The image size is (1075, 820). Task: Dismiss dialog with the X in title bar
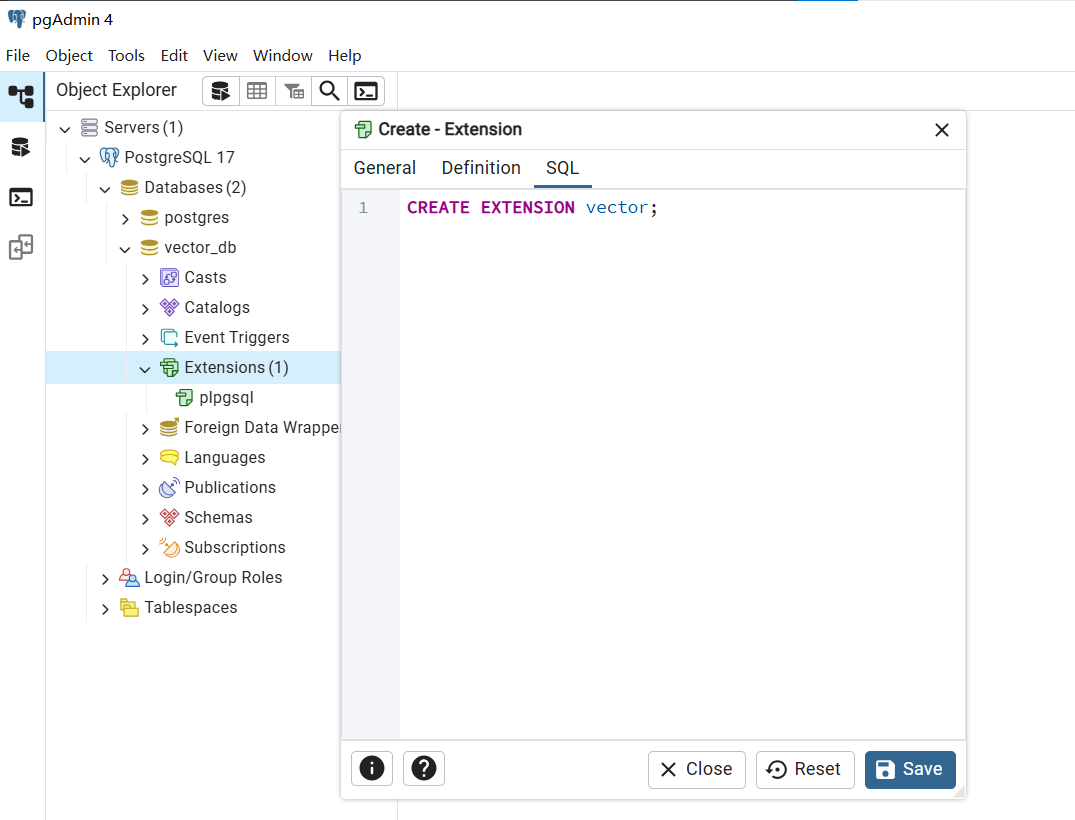click(x=942, y=130)
